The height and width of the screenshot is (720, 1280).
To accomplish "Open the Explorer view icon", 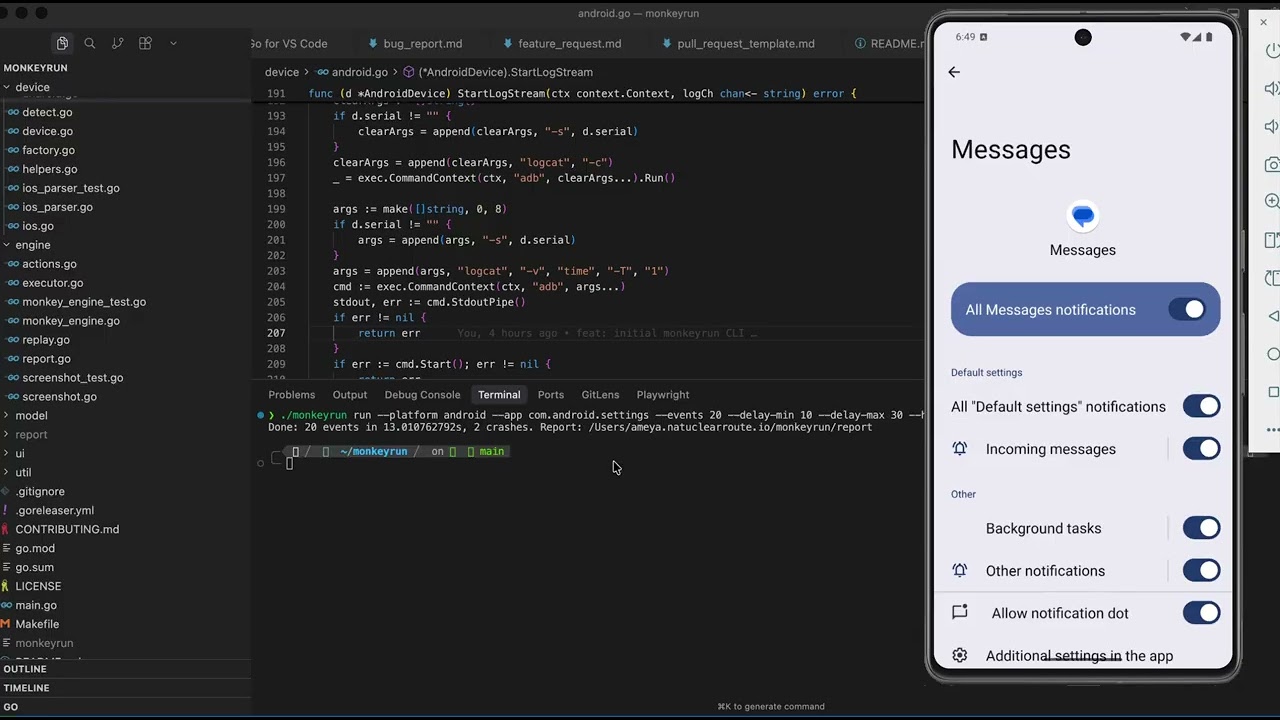I will (62, 43).
